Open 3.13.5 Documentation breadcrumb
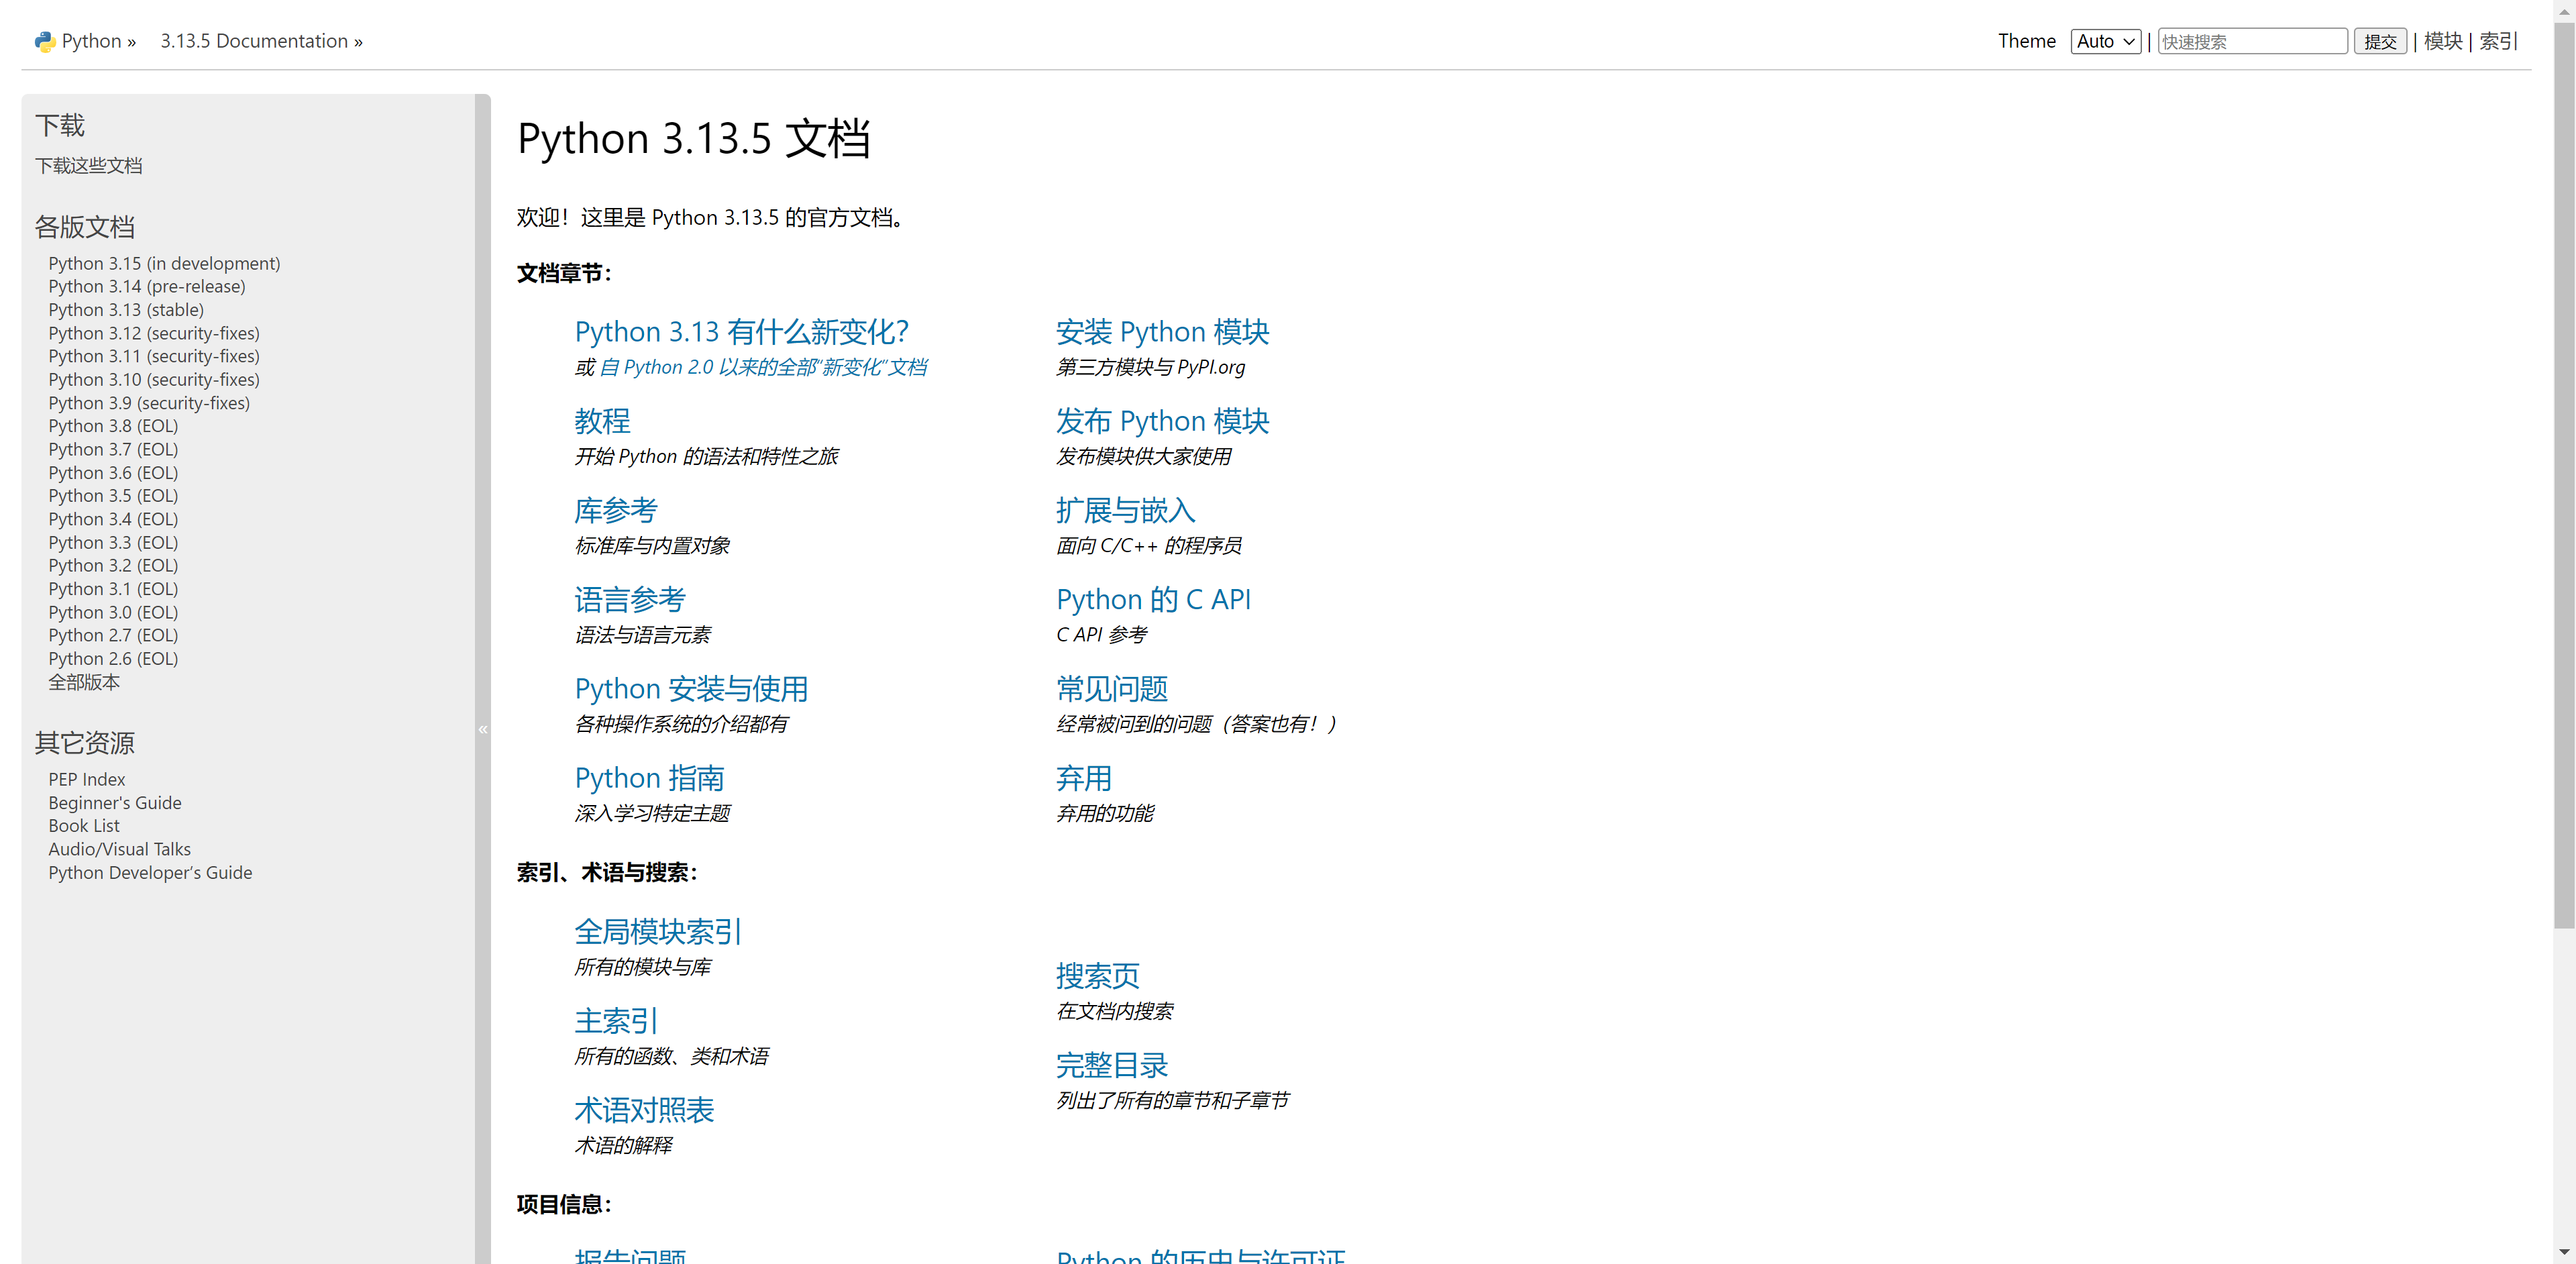This screenshot has height=1264, width=2576. 254,41
